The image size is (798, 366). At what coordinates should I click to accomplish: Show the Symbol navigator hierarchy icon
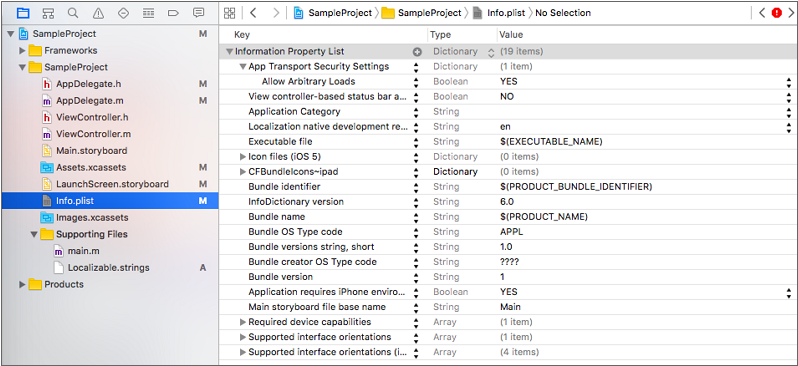(48, 13)
